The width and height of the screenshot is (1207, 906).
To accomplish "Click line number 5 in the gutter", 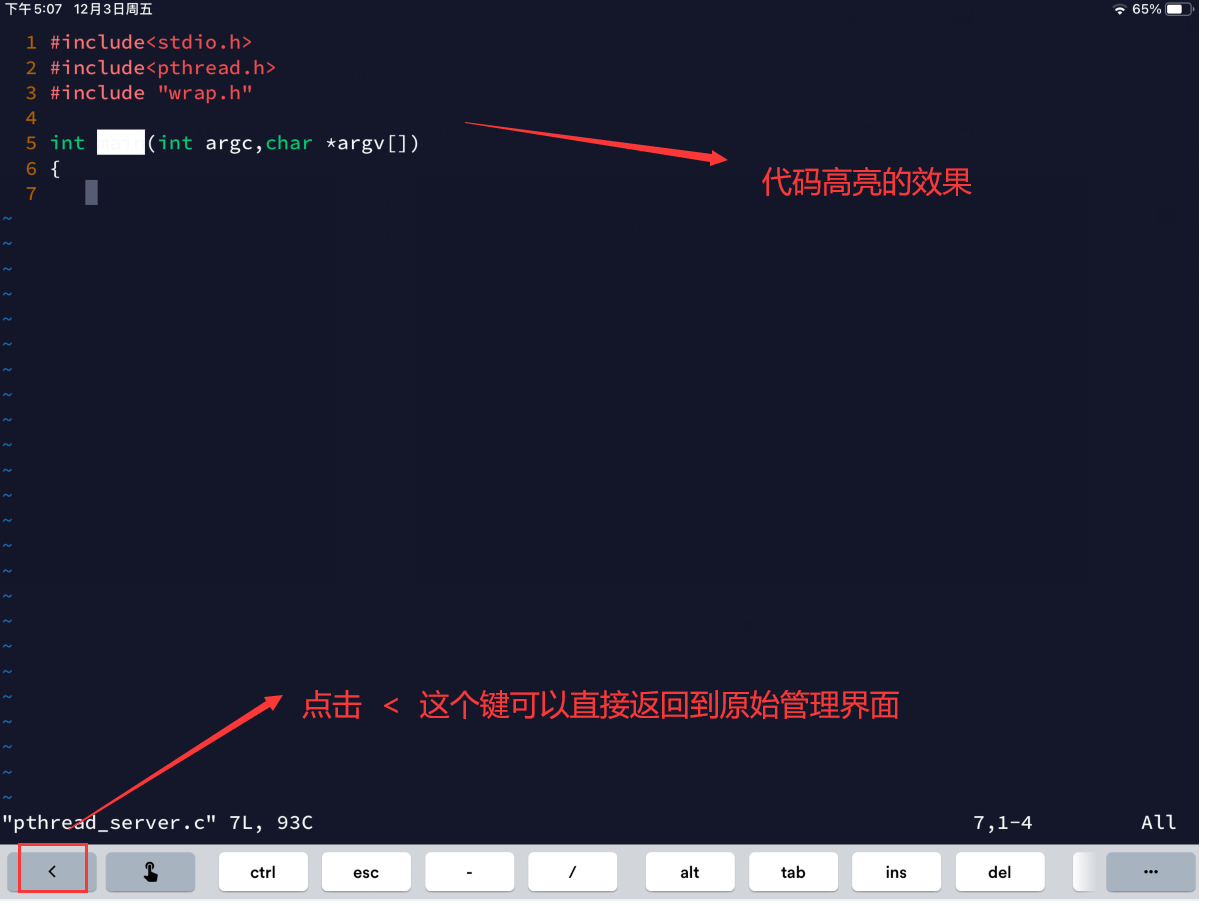I will tap(30, 142).
